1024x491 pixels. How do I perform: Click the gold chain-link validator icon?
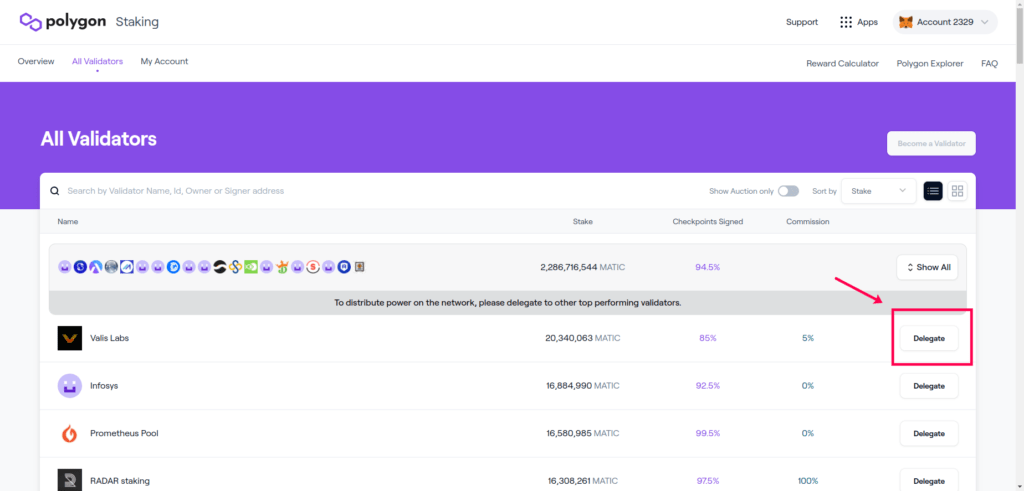[x=236, y=267]
